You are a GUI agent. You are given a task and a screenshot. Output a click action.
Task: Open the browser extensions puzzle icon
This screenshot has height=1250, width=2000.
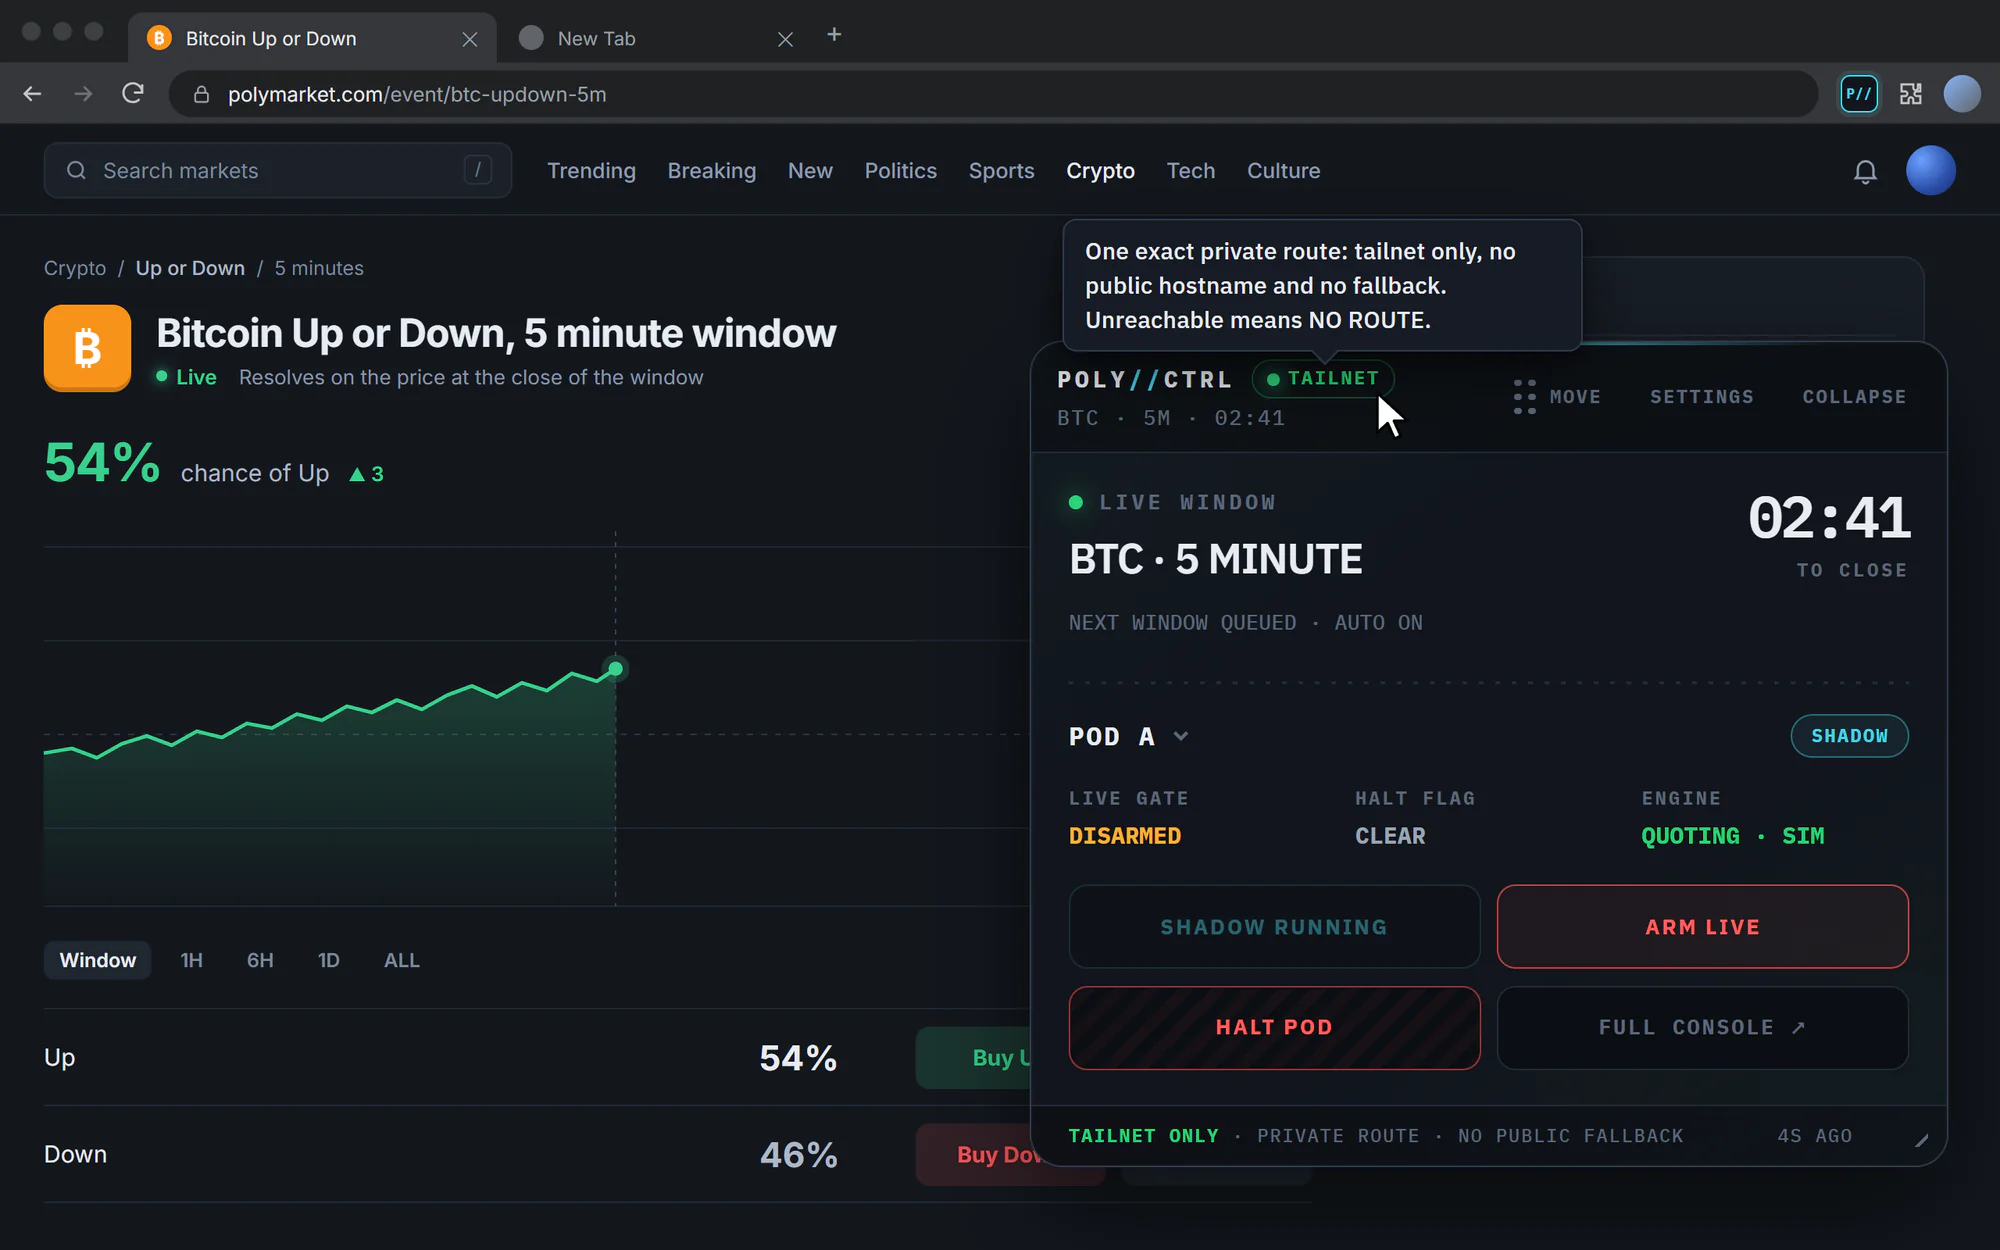(x=1911, y=94)
